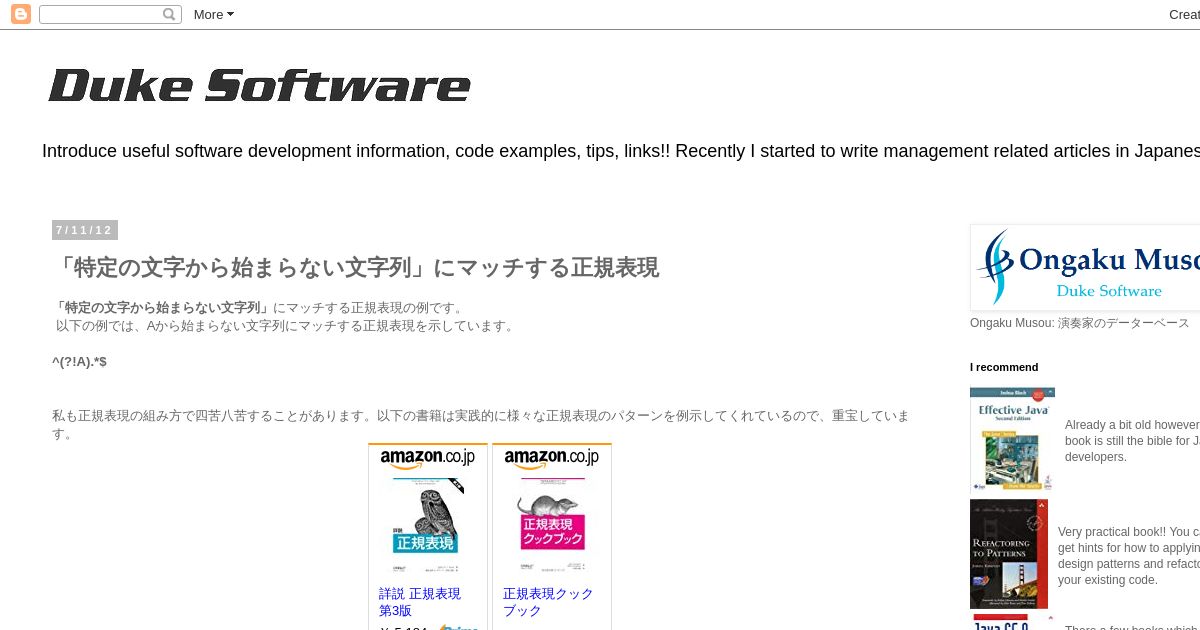The image size is (1200, 630).
Task: Open 正規表現クックブック cover image
Action: 551,526
